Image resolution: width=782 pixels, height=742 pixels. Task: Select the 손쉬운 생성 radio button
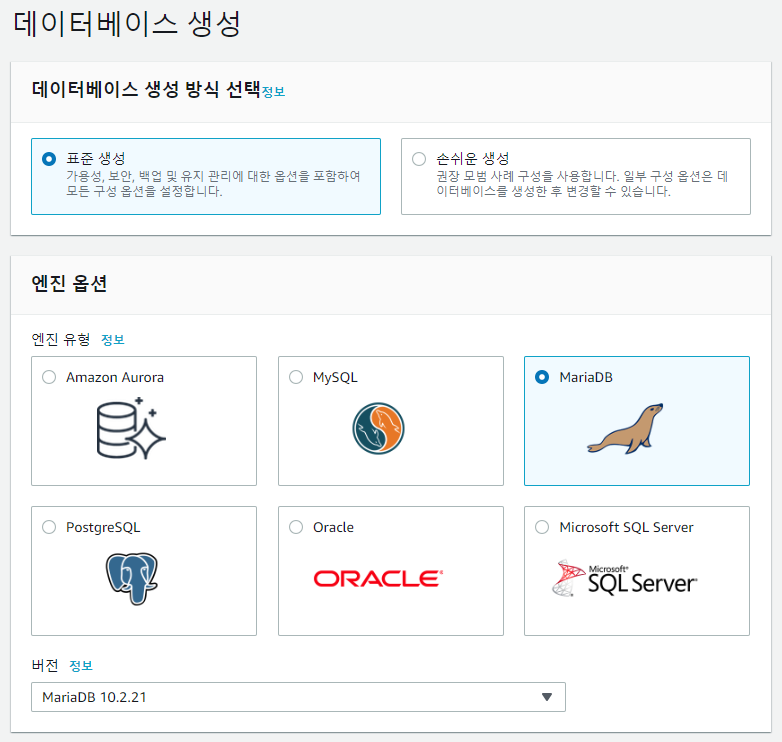419,159
